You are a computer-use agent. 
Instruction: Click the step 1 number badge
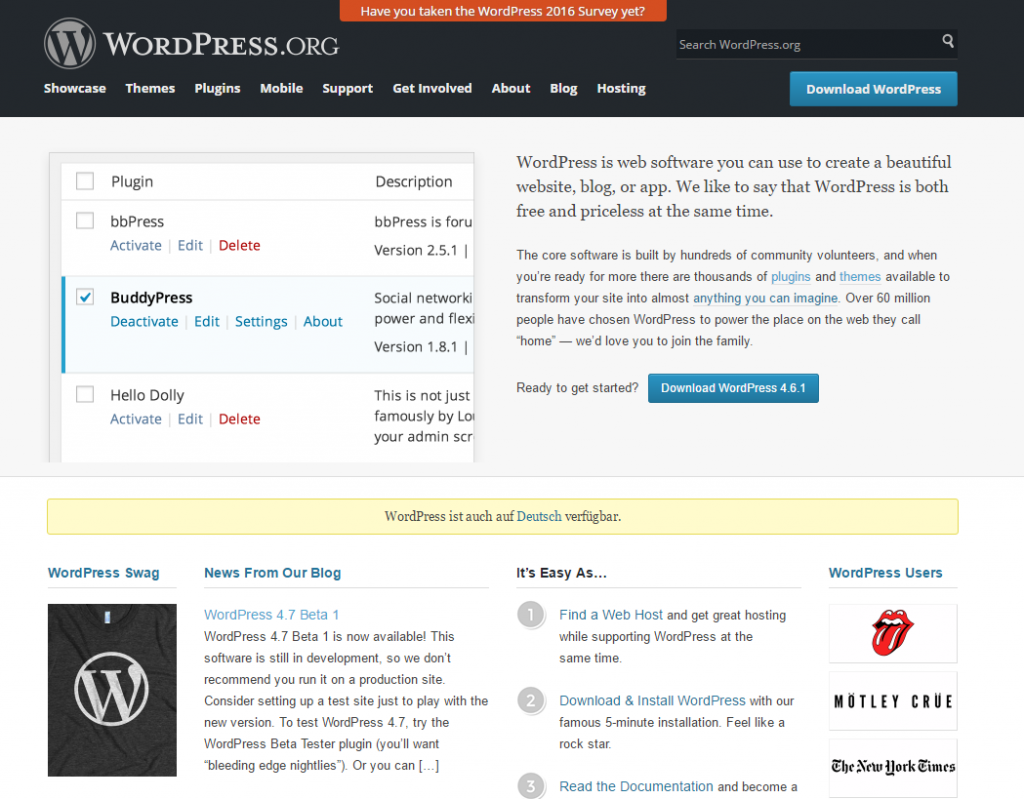tap(530, 614)
